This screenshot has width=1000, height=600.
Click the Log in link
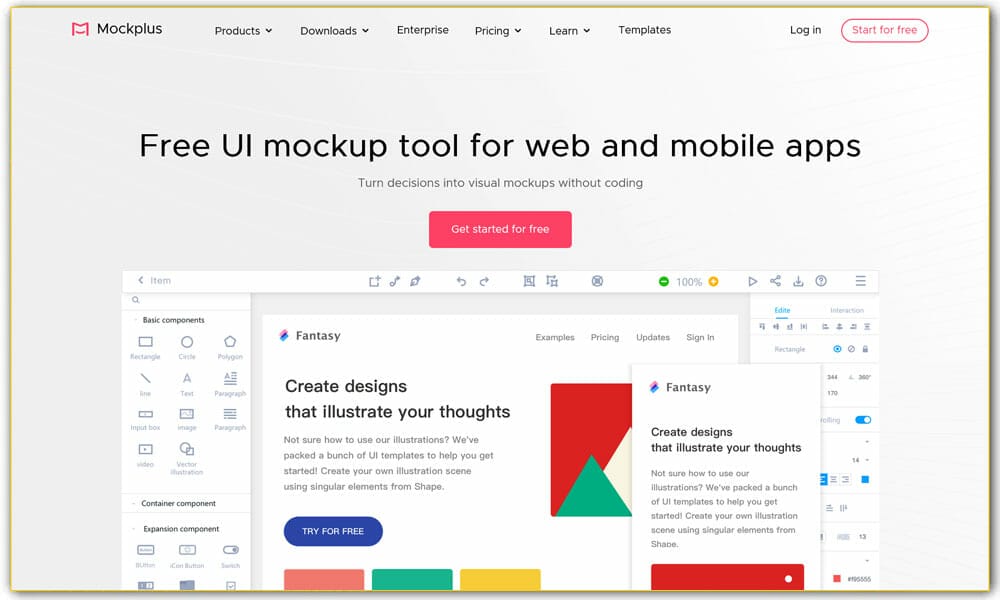(x=805, y=30)
